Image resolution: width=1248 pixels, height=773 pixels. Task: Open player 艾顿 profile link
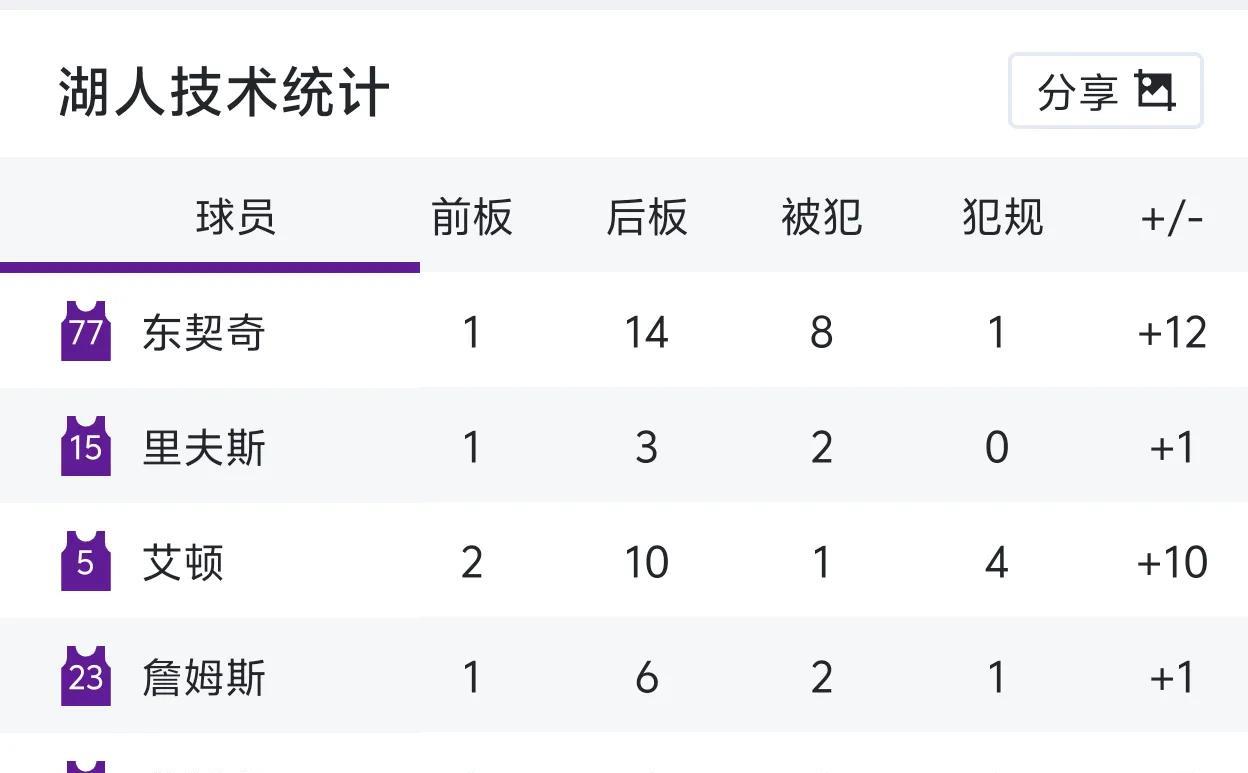[183, 562]
